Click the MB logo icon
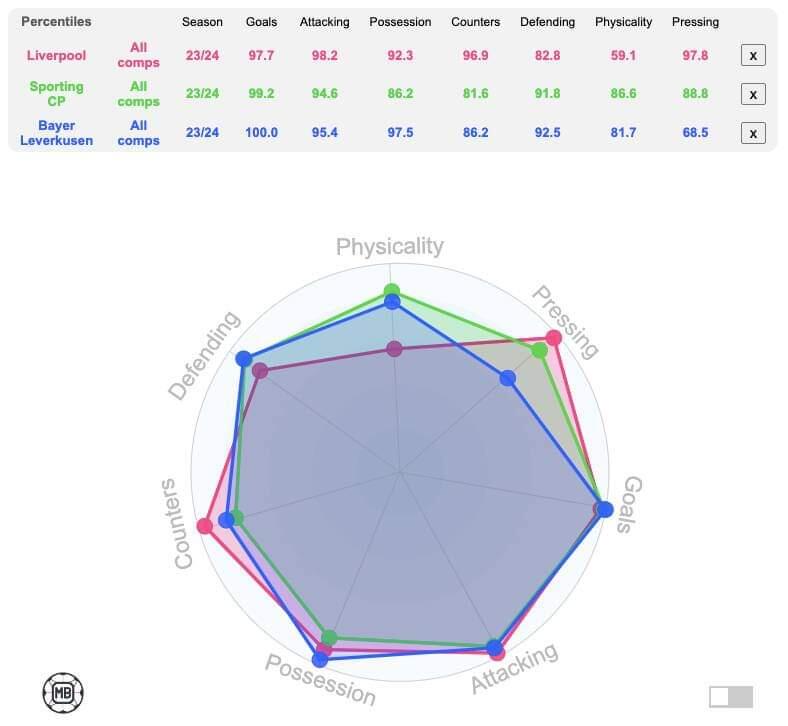The height and width of the screenshot is (726, 788). tap(63, 691)
